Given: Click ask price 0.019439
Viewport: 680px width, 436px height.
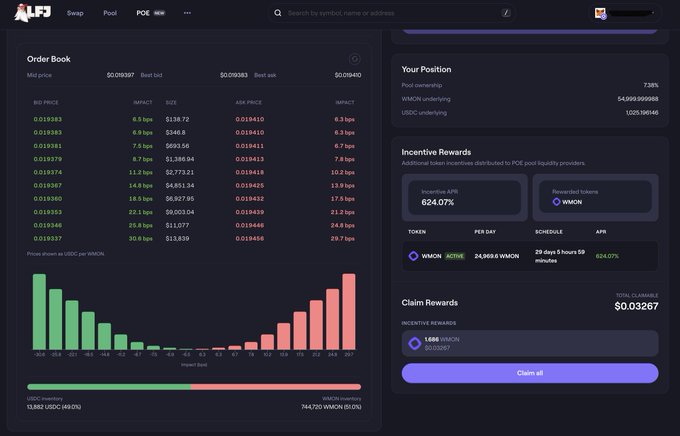Looking at the screenshot, I should coord(249,212).
